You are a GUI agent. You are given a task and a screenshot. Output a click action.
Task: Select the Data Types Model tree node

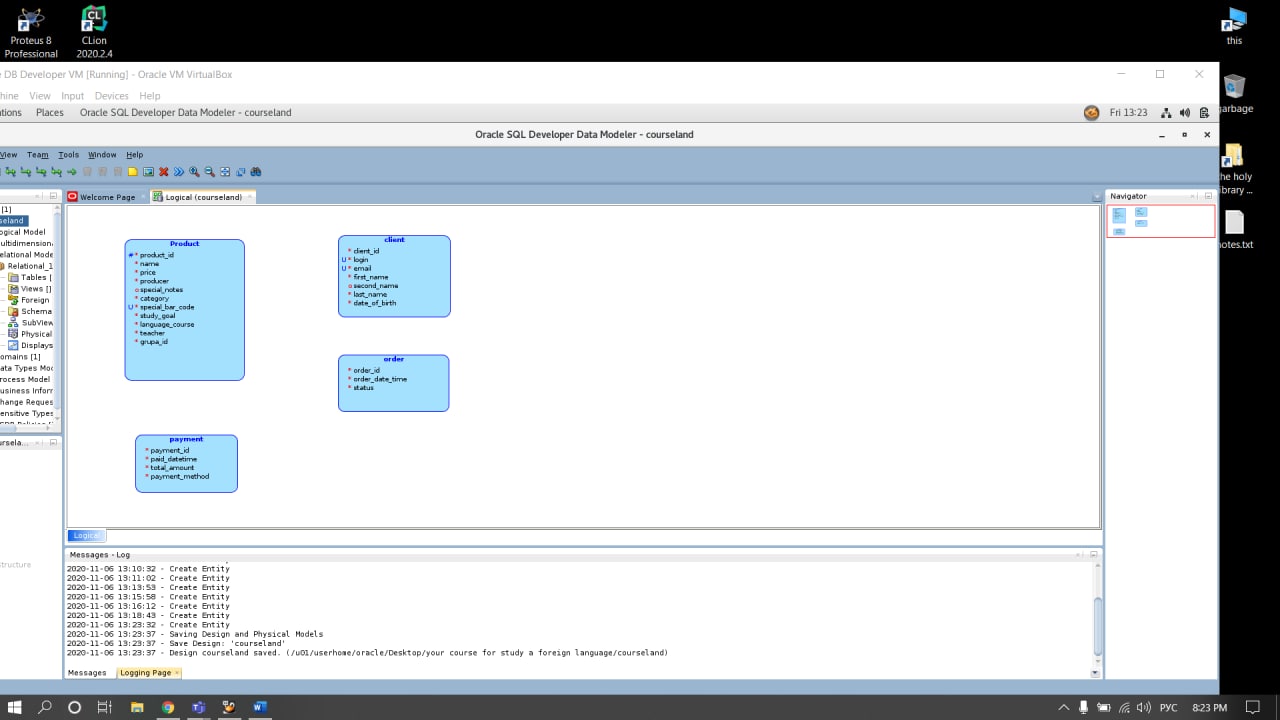26,368
